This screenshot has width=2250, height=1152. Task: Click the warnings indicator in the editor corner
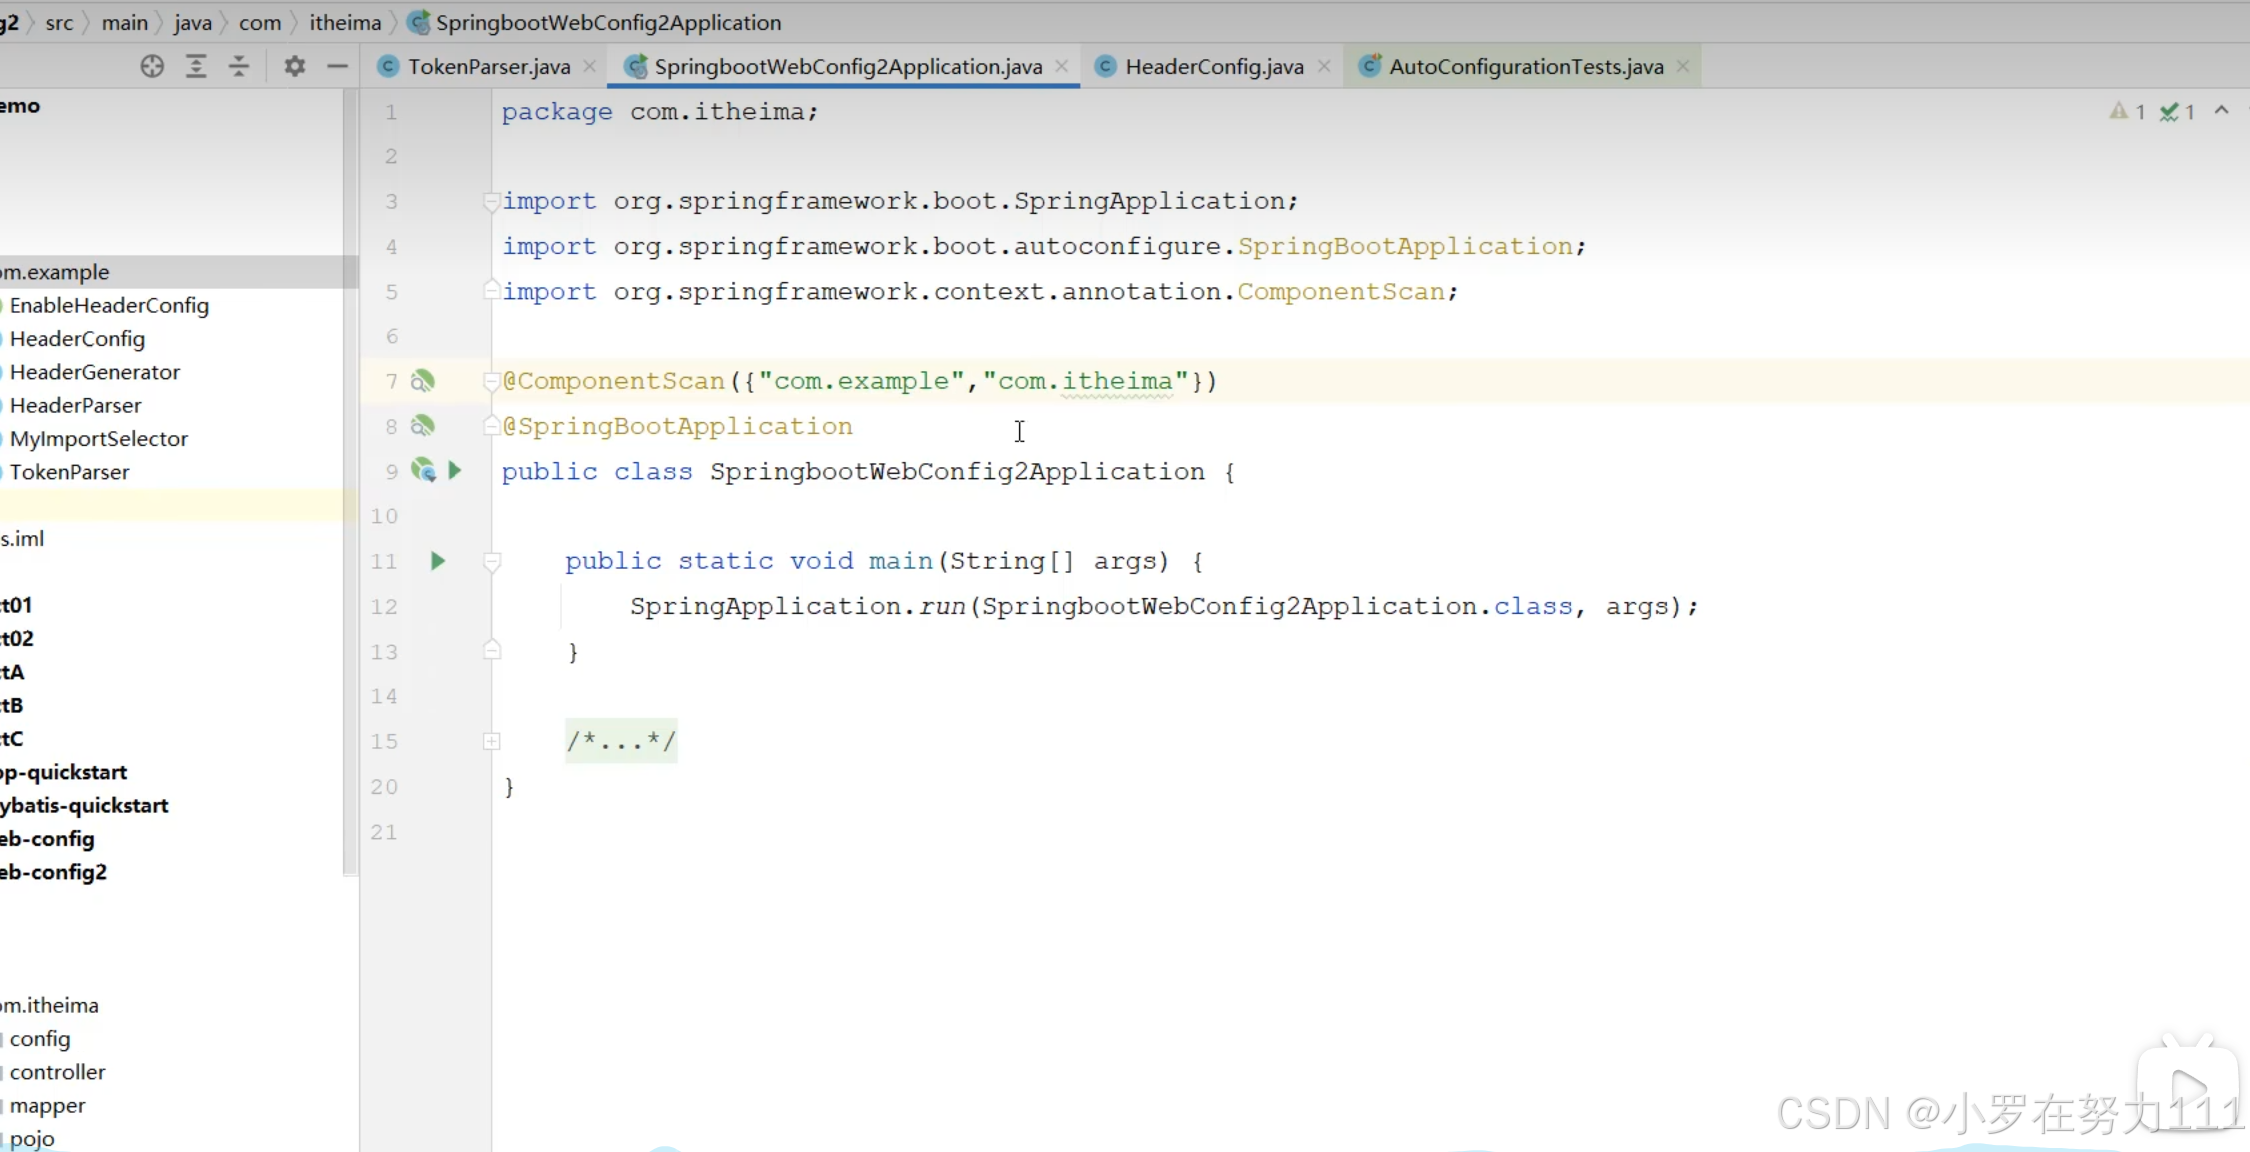pyautogui.click(x=2126, y=112)
